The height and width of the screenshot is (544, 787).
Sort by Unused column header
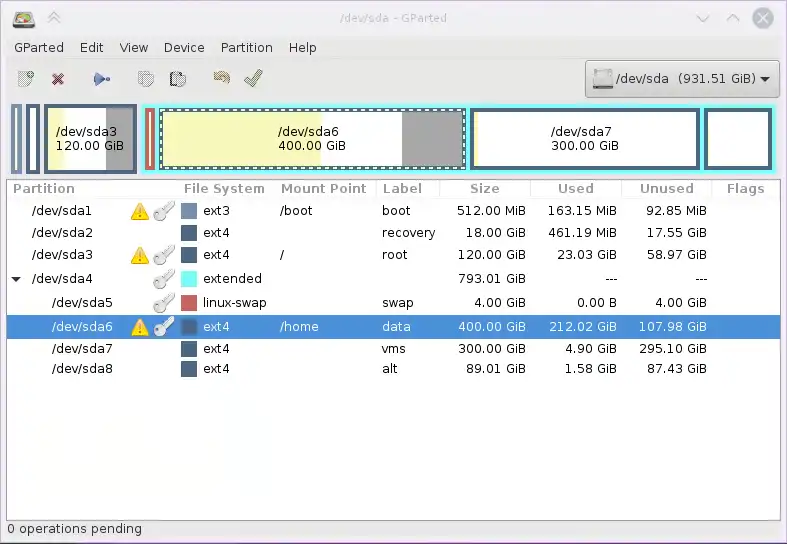(x=667, y=189)
